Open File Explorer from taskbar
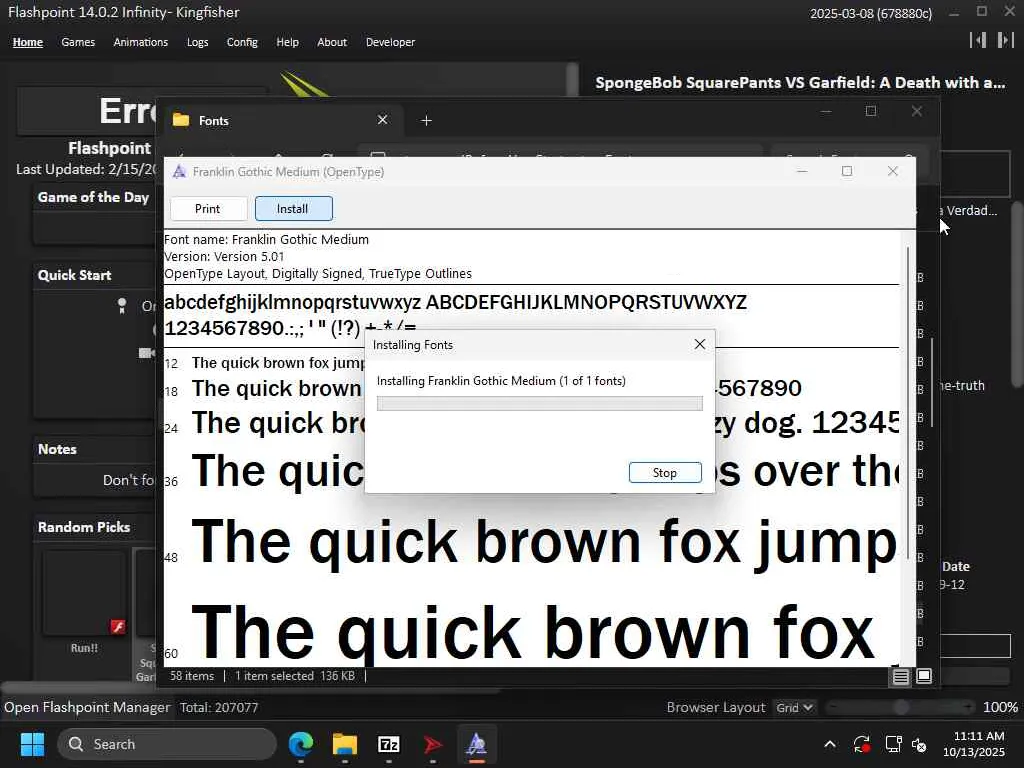The height and width of the screenshot is (768, 1024). coord(345,744)
